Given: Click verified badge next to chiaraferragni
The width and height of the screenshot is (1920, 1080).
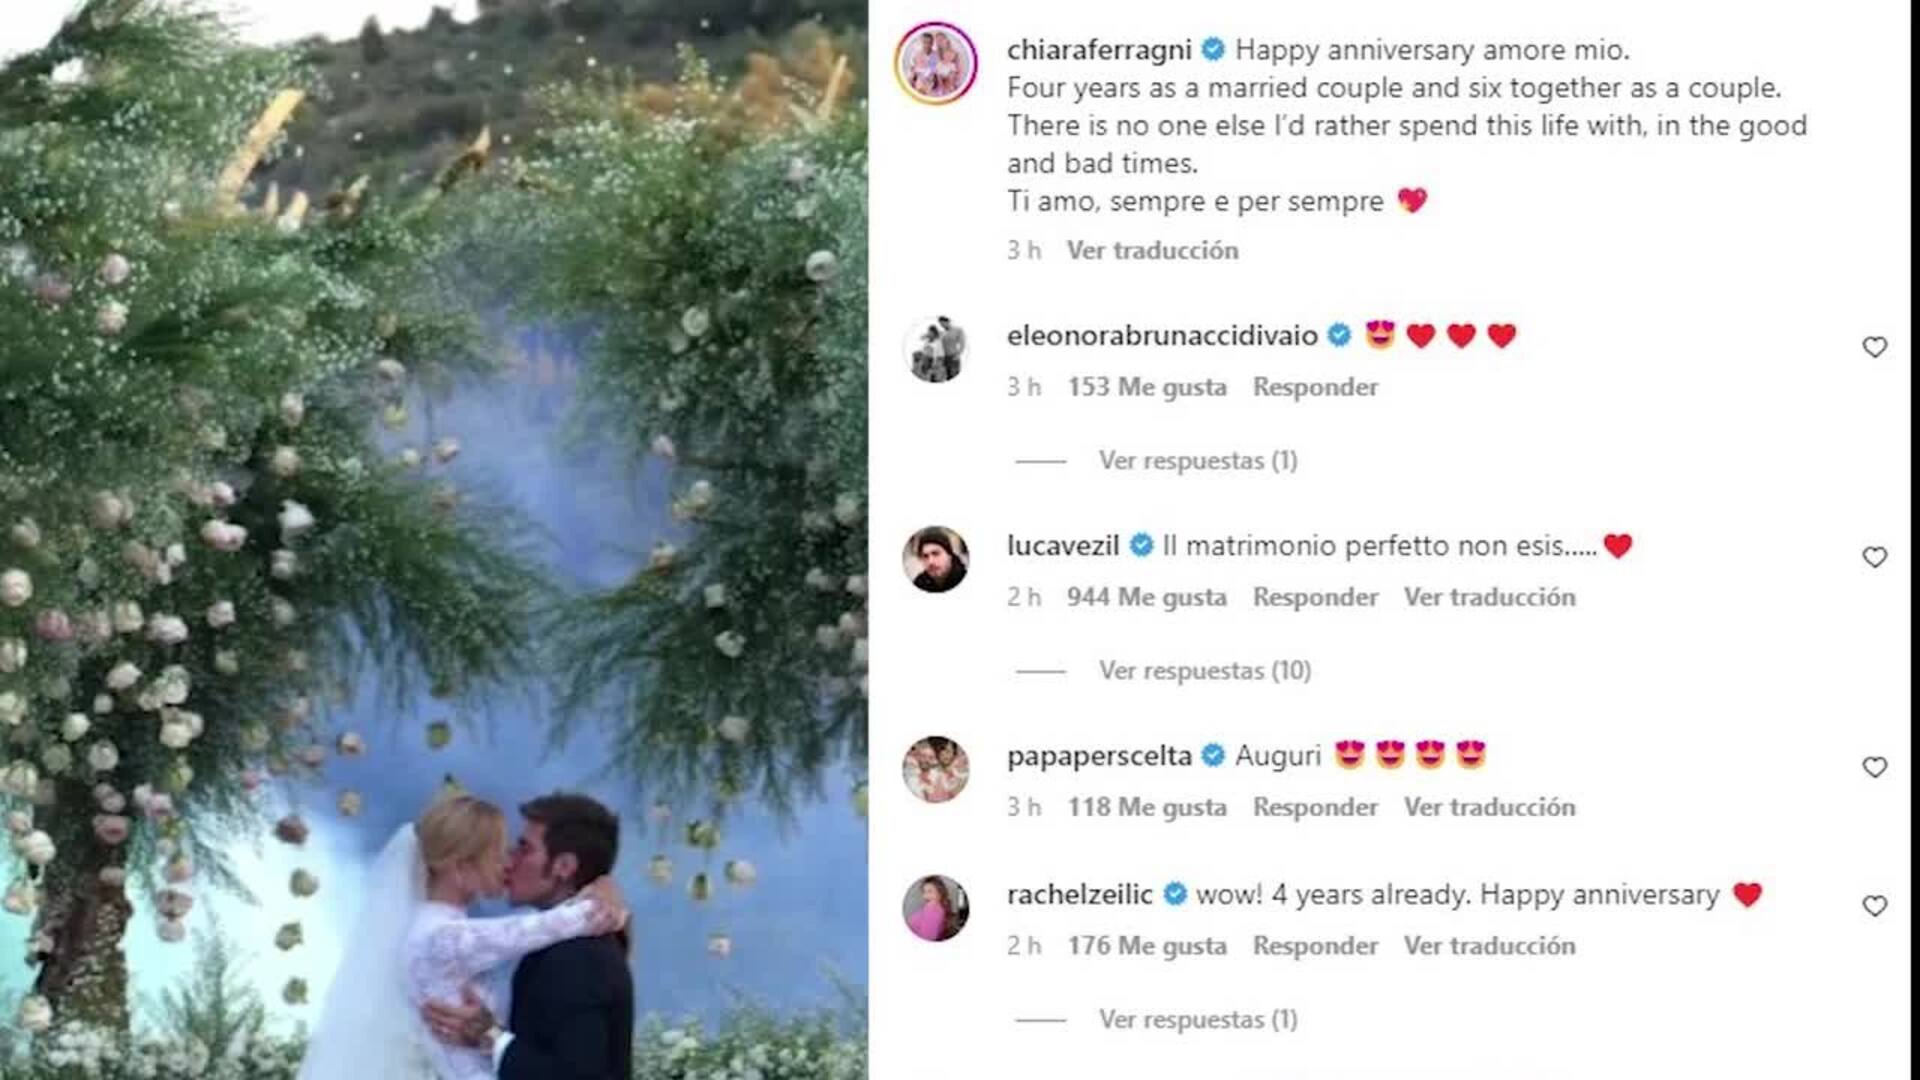Looking at the screenshot, I should [1213, 49].
